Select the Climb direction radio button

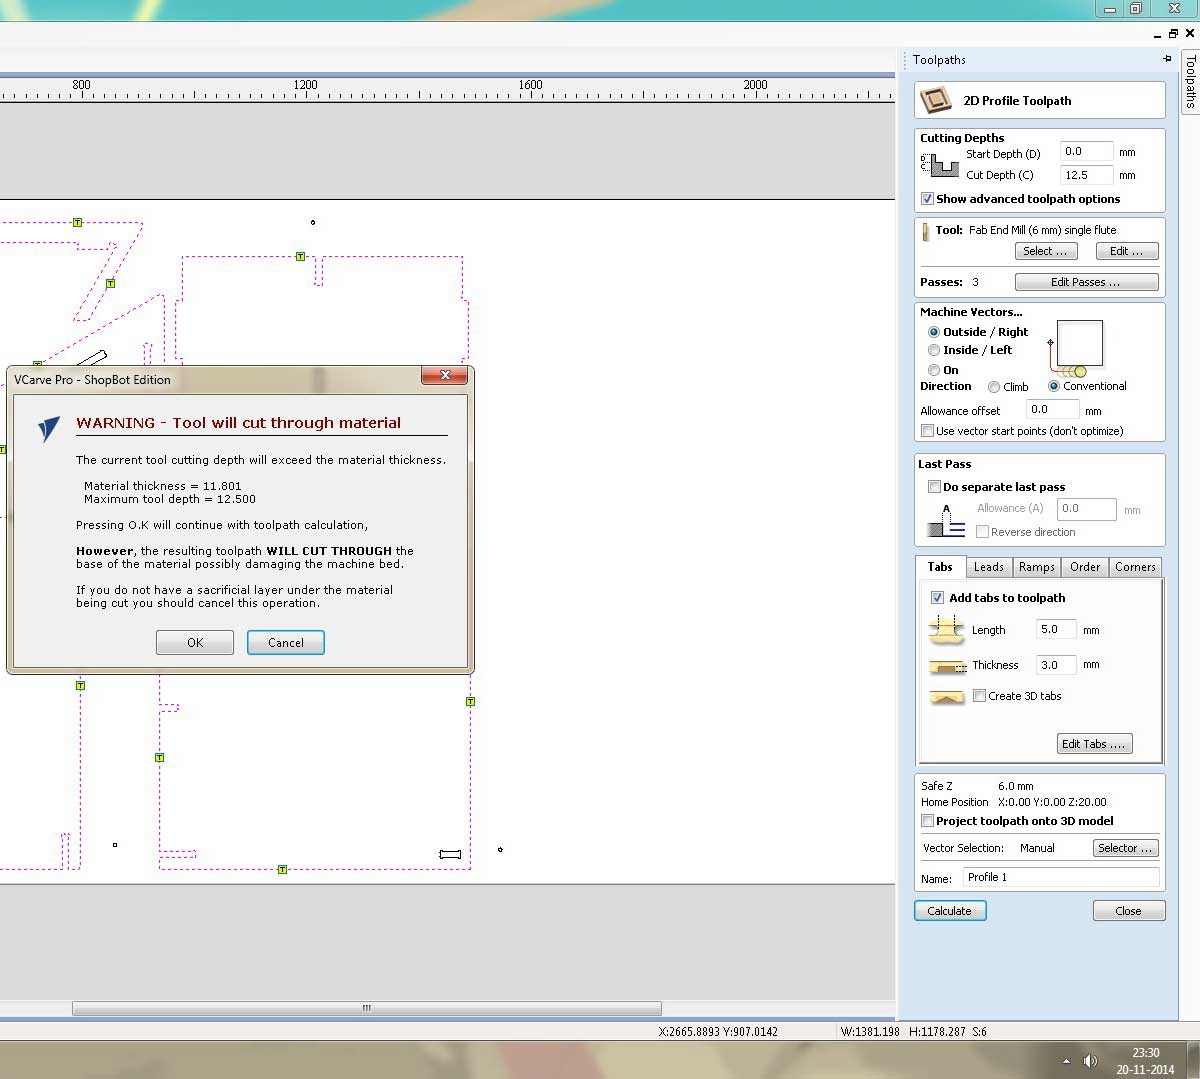[x=994, y=387]
